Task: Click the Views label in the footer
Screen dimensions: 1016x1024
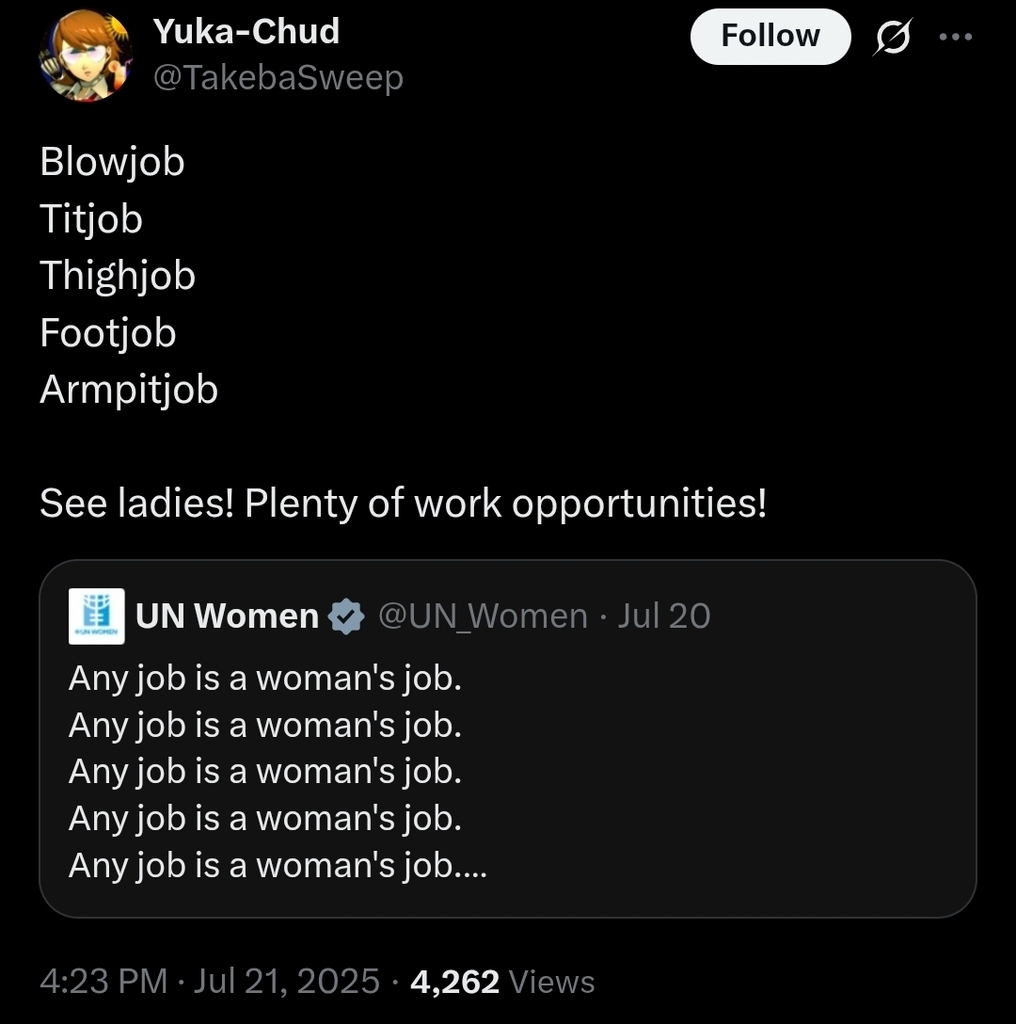Action: click(551, 982)
